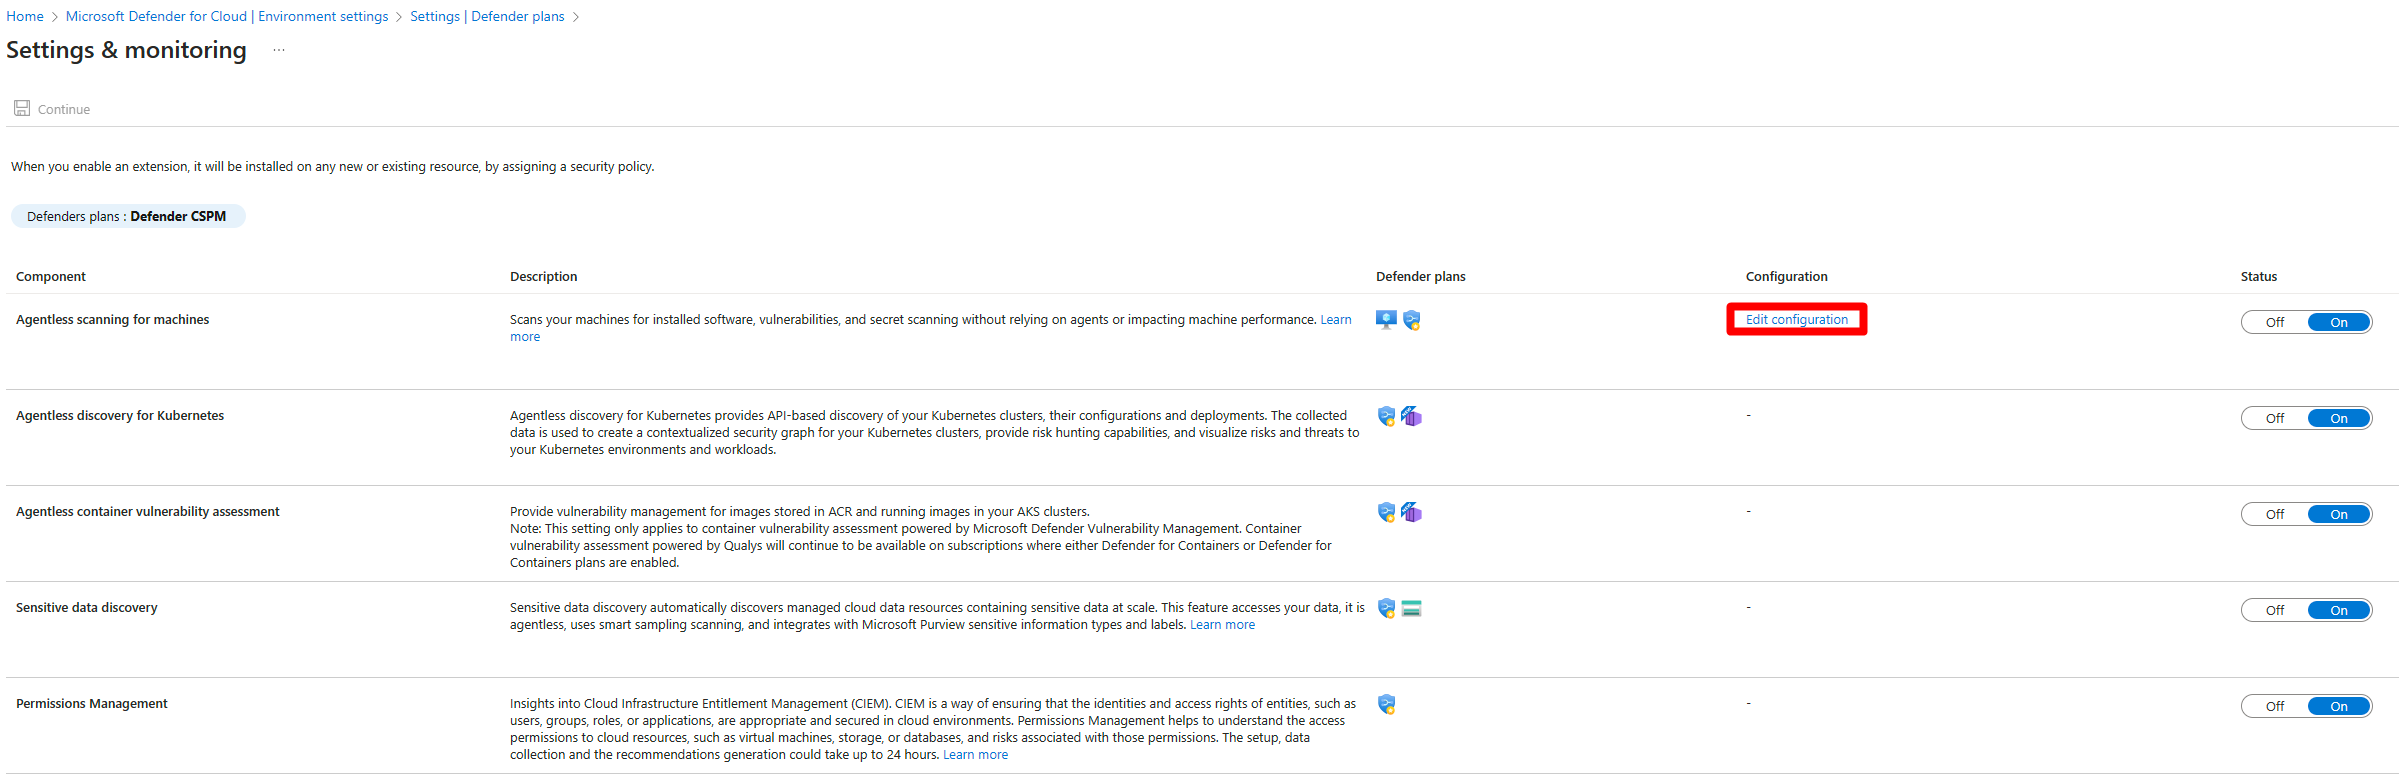Turn off Agentless scanning for machines

pyautogui.click(x=2275, y=322)
